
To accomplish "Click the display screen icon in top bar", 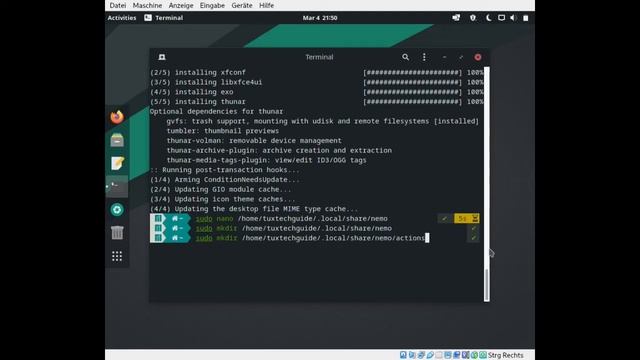I will click(x=501, y=18).
